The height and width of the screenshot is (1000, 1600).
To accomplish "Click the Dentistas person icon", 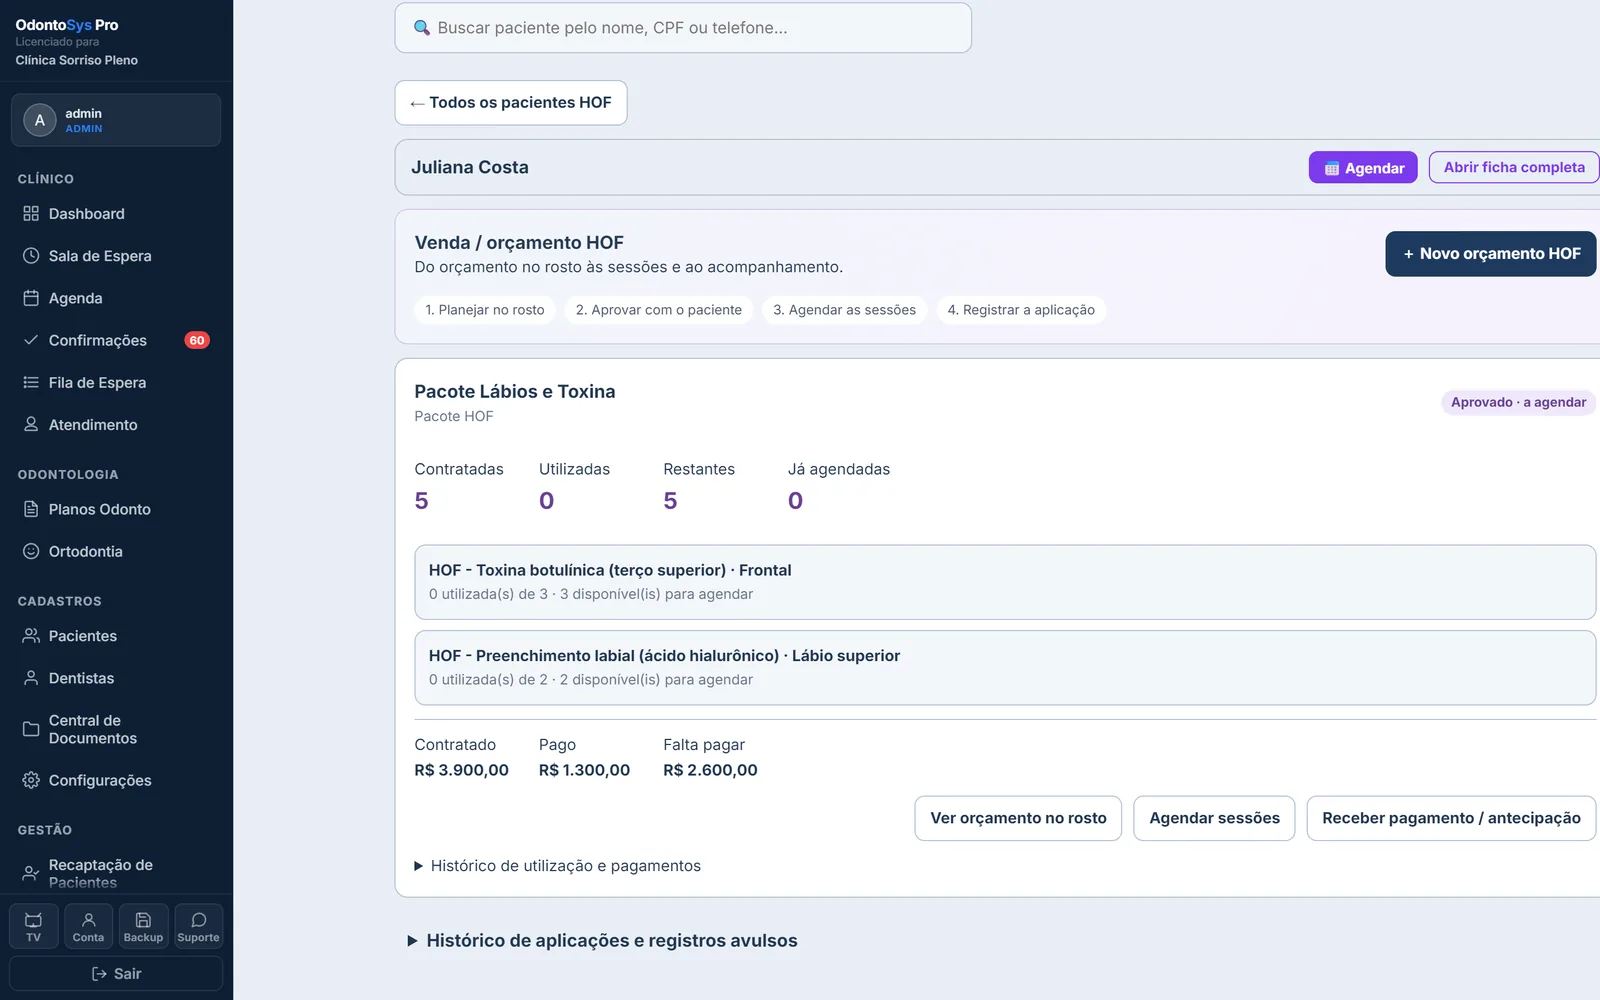I will pyautogui.click(x=31, y=678).
